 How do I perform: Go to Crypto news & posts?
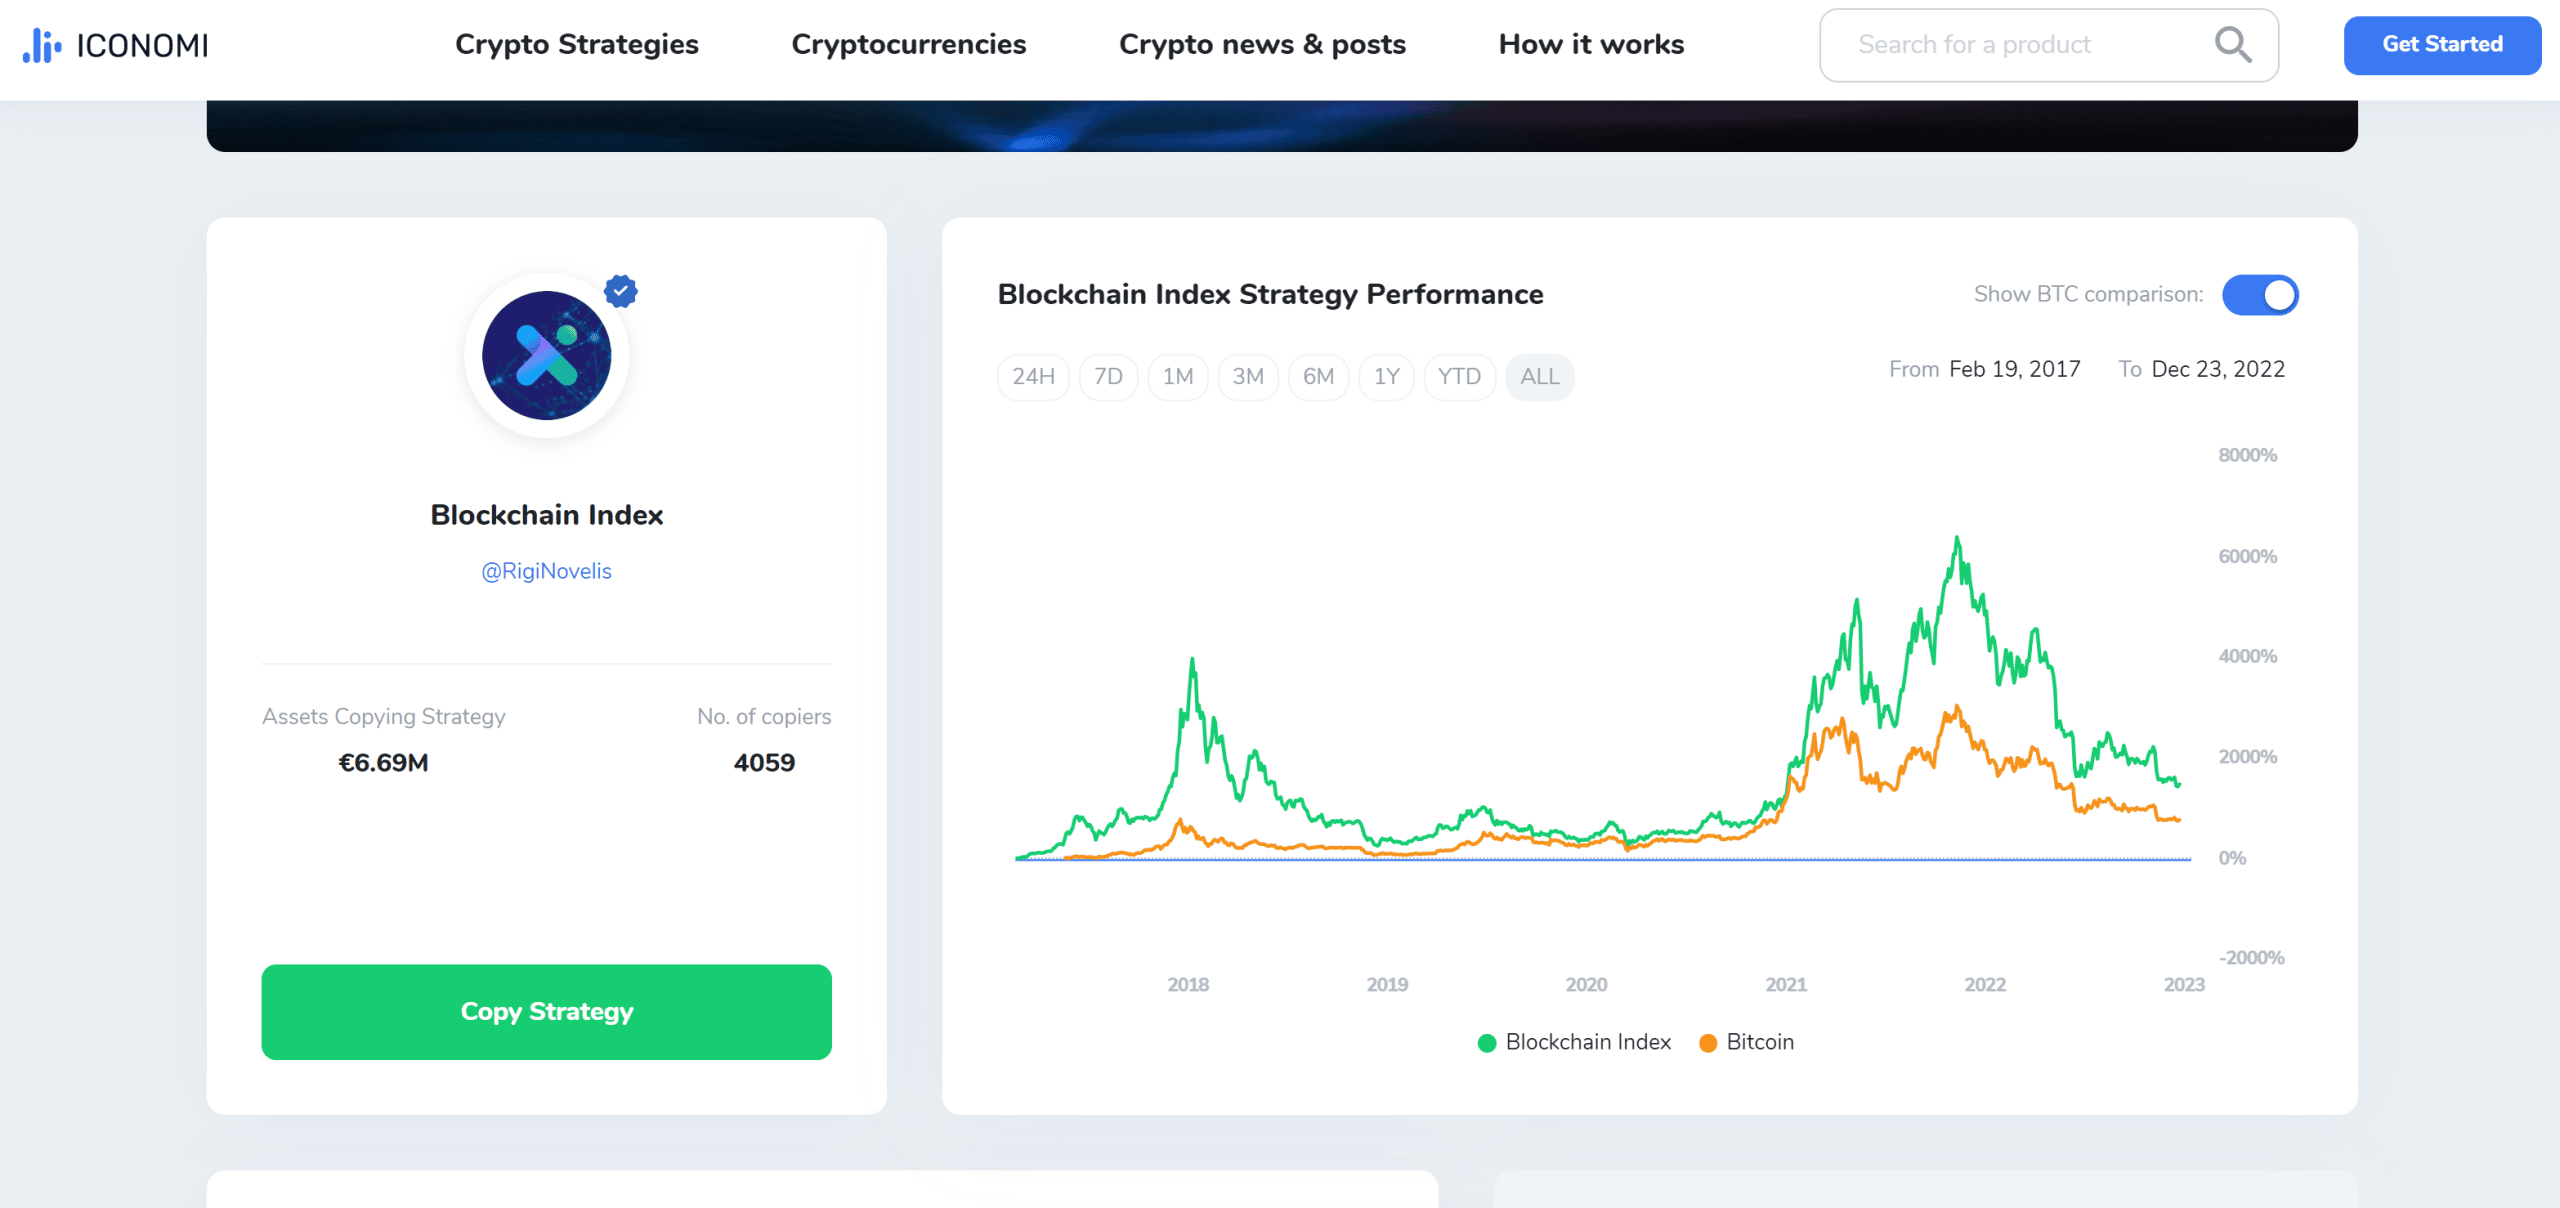click(1262, 45)
